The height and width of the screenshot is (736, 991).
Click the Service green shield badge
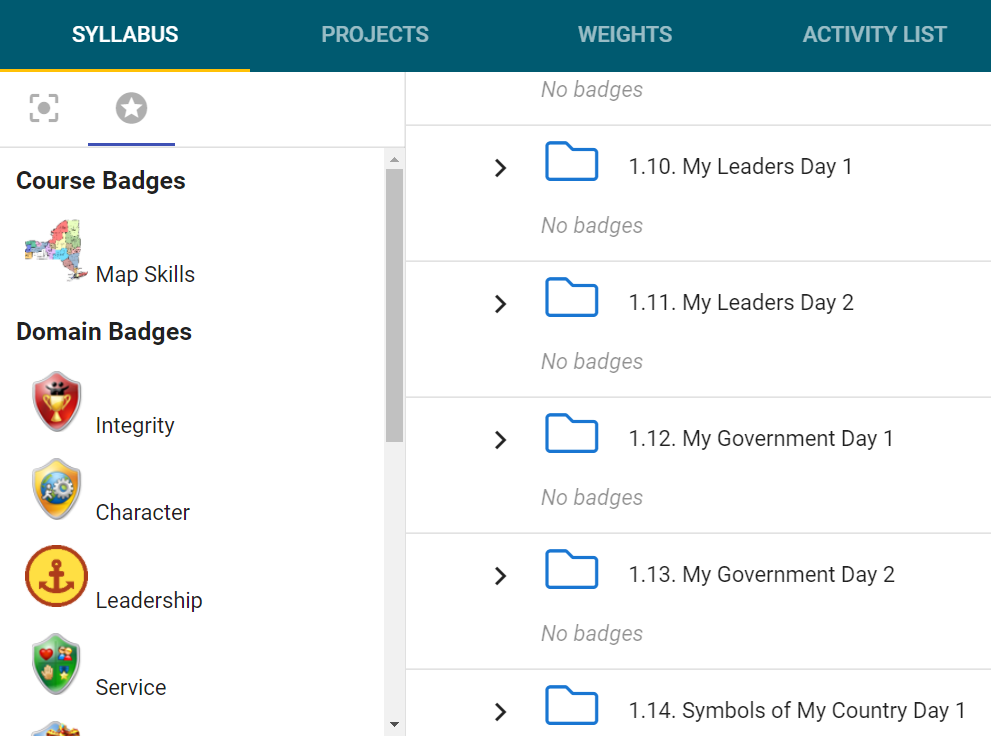57,664
